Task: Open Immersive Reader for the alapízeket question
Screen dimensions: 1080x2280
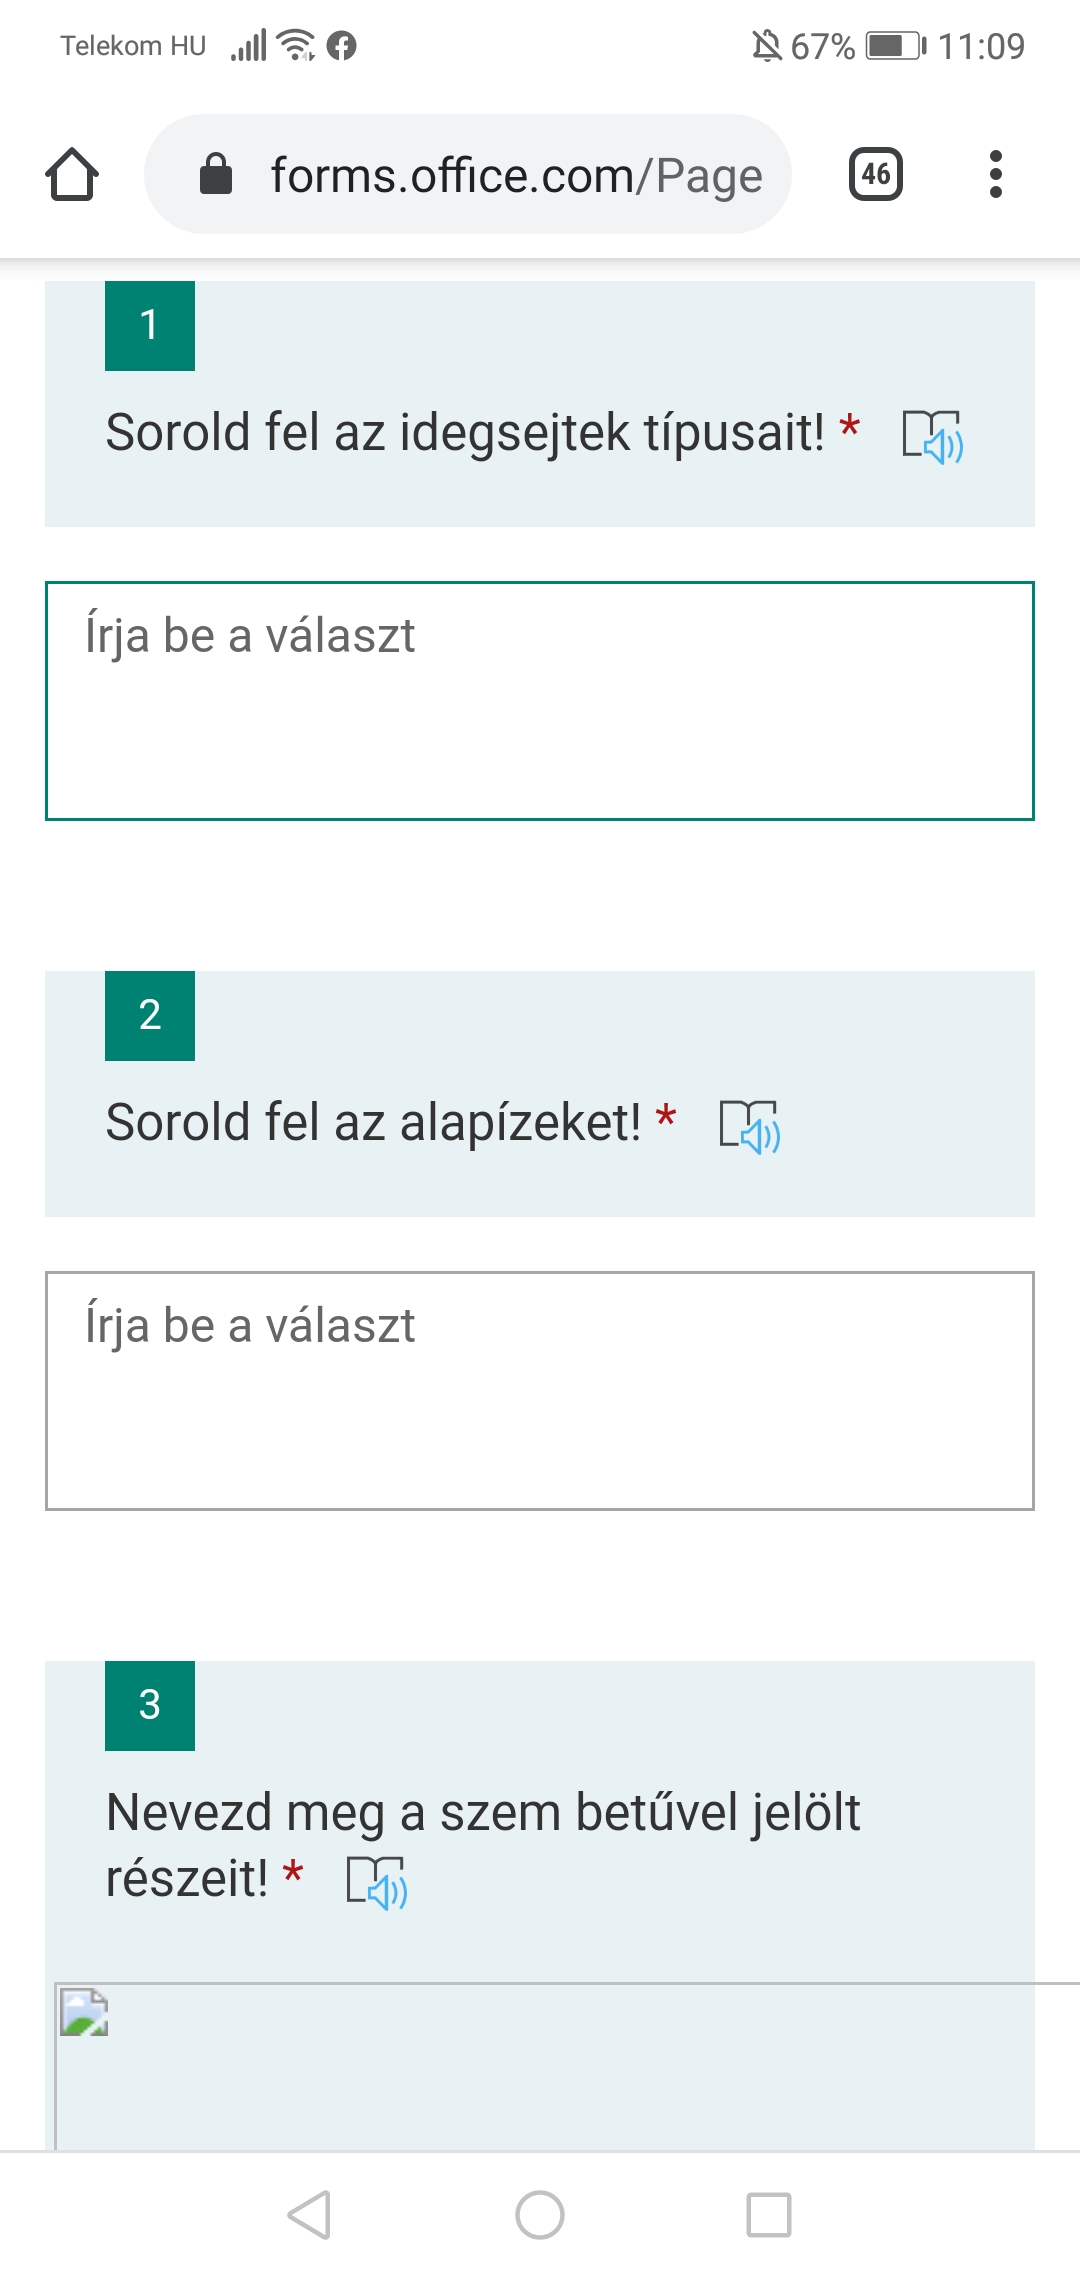Action: point(750,1126)
